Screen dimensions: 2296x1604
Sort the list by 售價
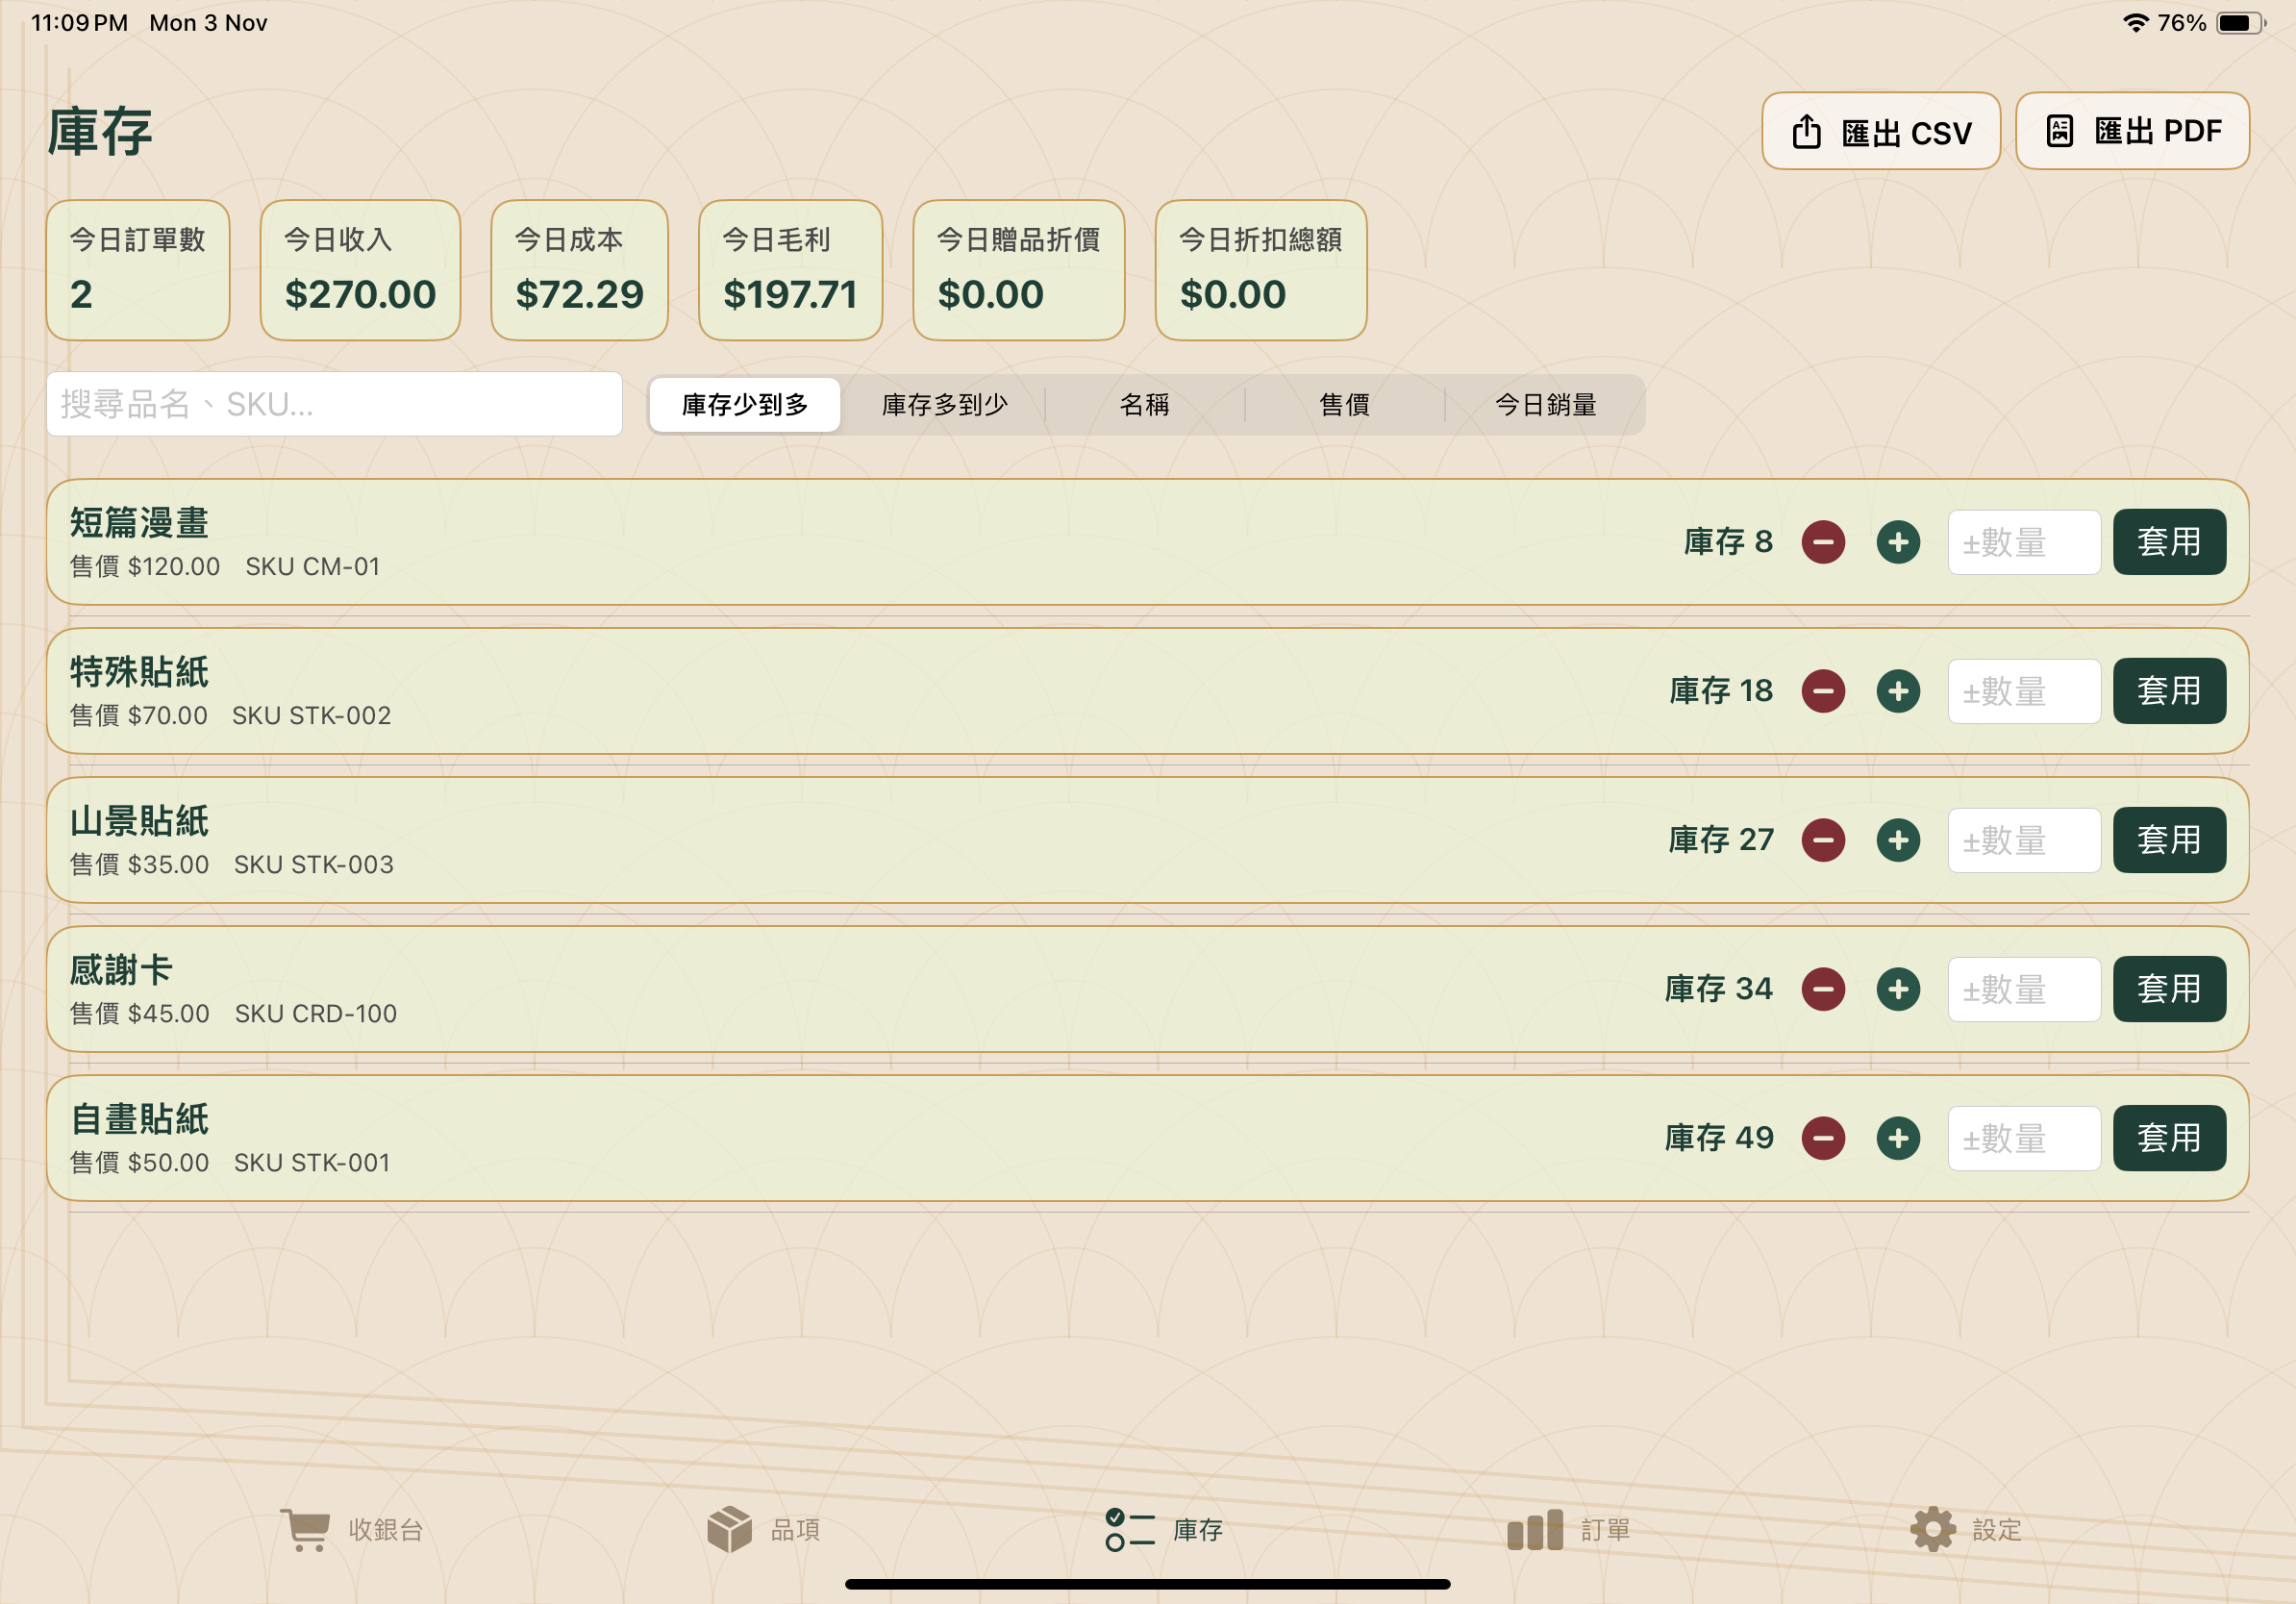[1344, 405]
